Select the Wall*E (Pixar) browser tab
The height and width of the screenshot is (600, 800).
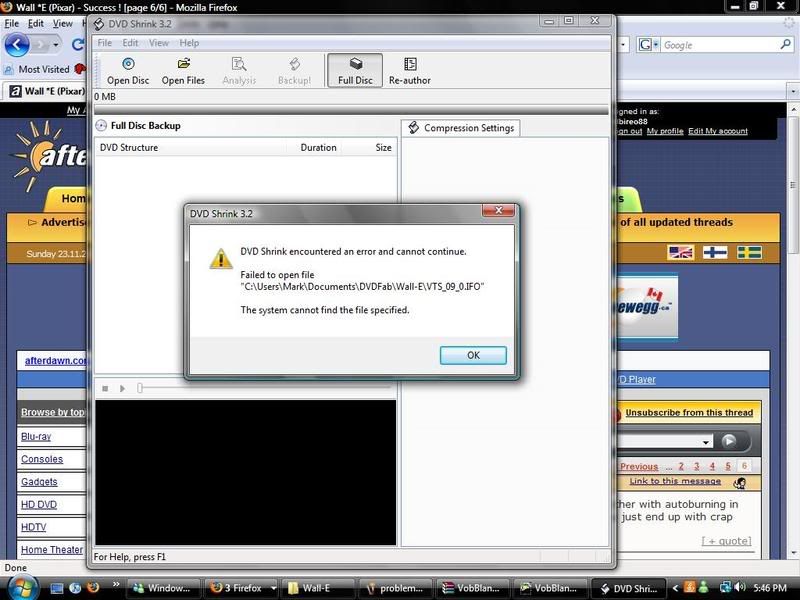click(47, 91)
